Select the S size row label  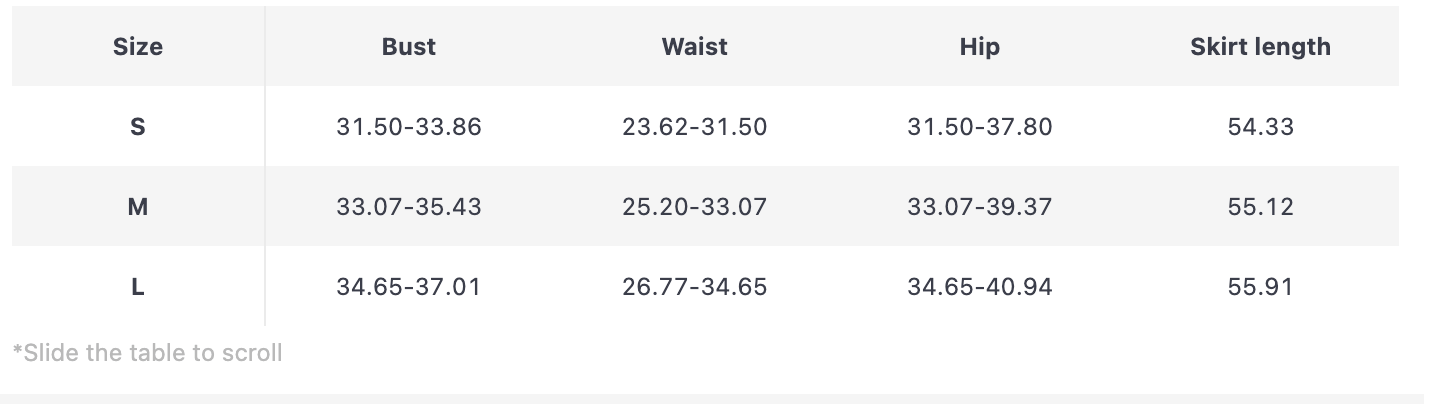[138, 127]
